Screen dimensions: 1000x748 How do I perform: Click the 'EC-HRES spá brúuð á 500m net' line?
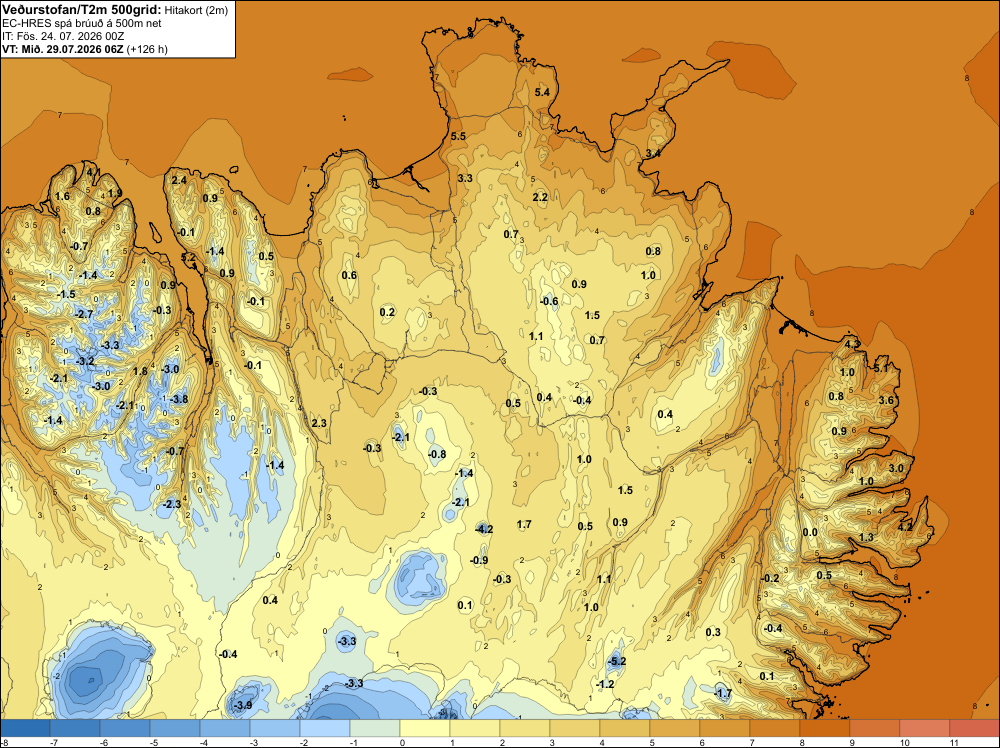tap(82, 24)
